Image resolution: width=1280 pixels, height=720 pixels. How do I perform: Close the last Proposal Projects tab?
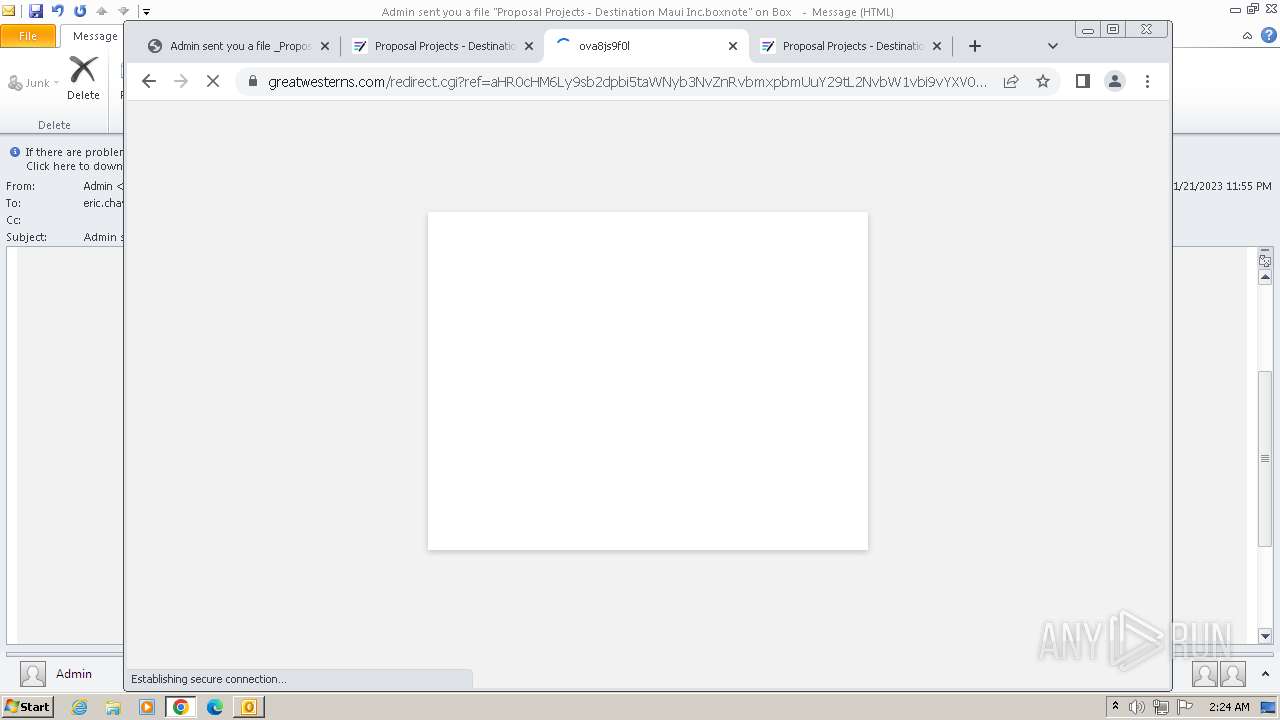(937, 46)
